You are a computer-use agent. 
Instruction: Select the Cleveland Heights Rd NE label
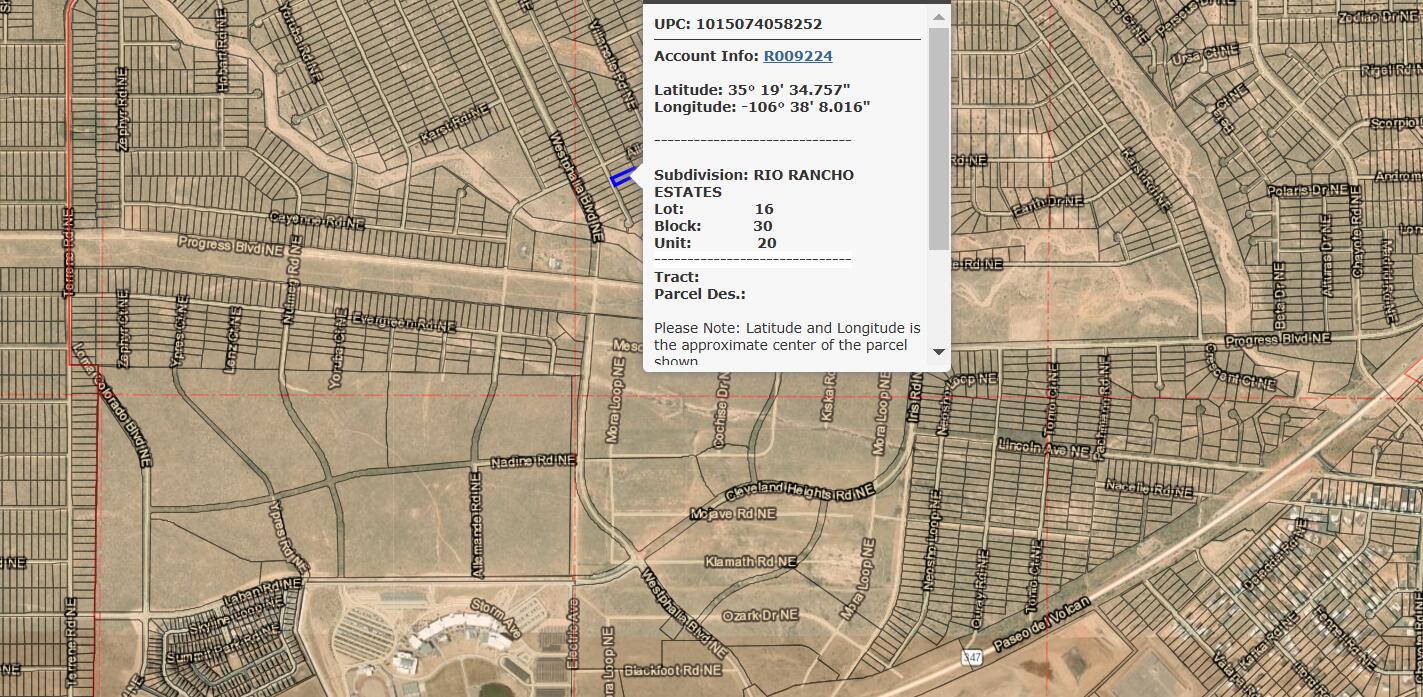(800, 492)
